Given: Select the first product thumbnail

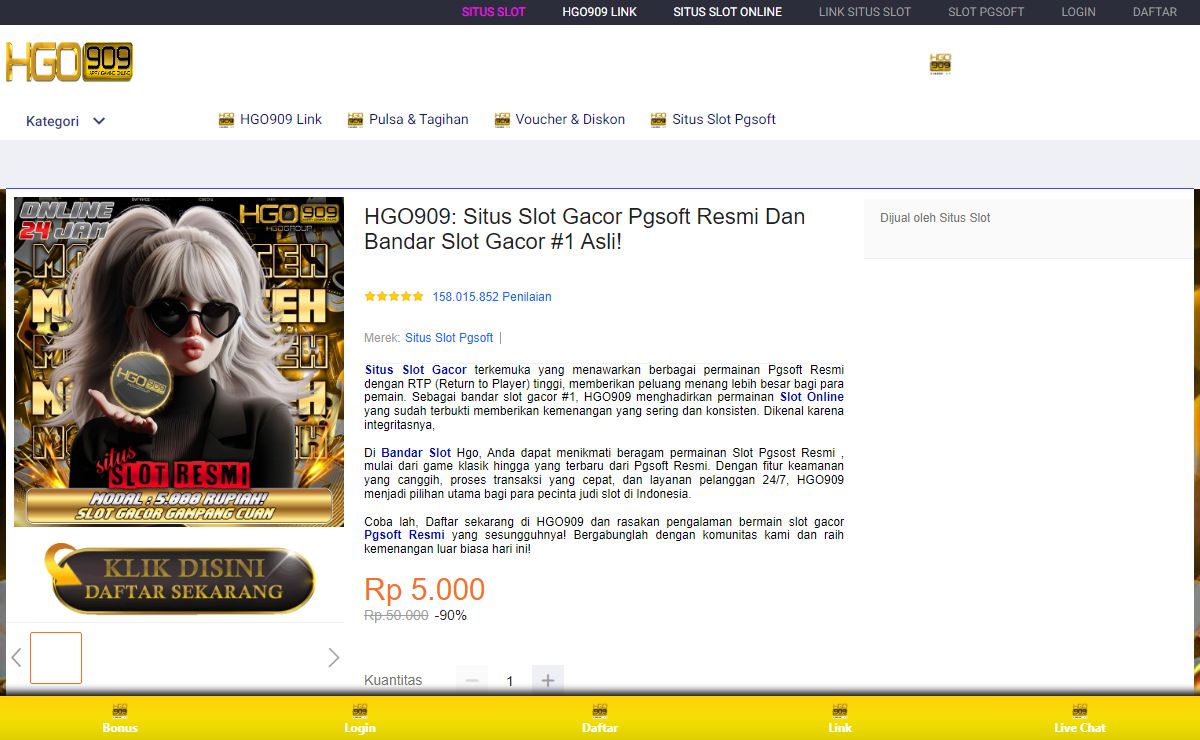Looking at the screenshot, I should 56,658.
